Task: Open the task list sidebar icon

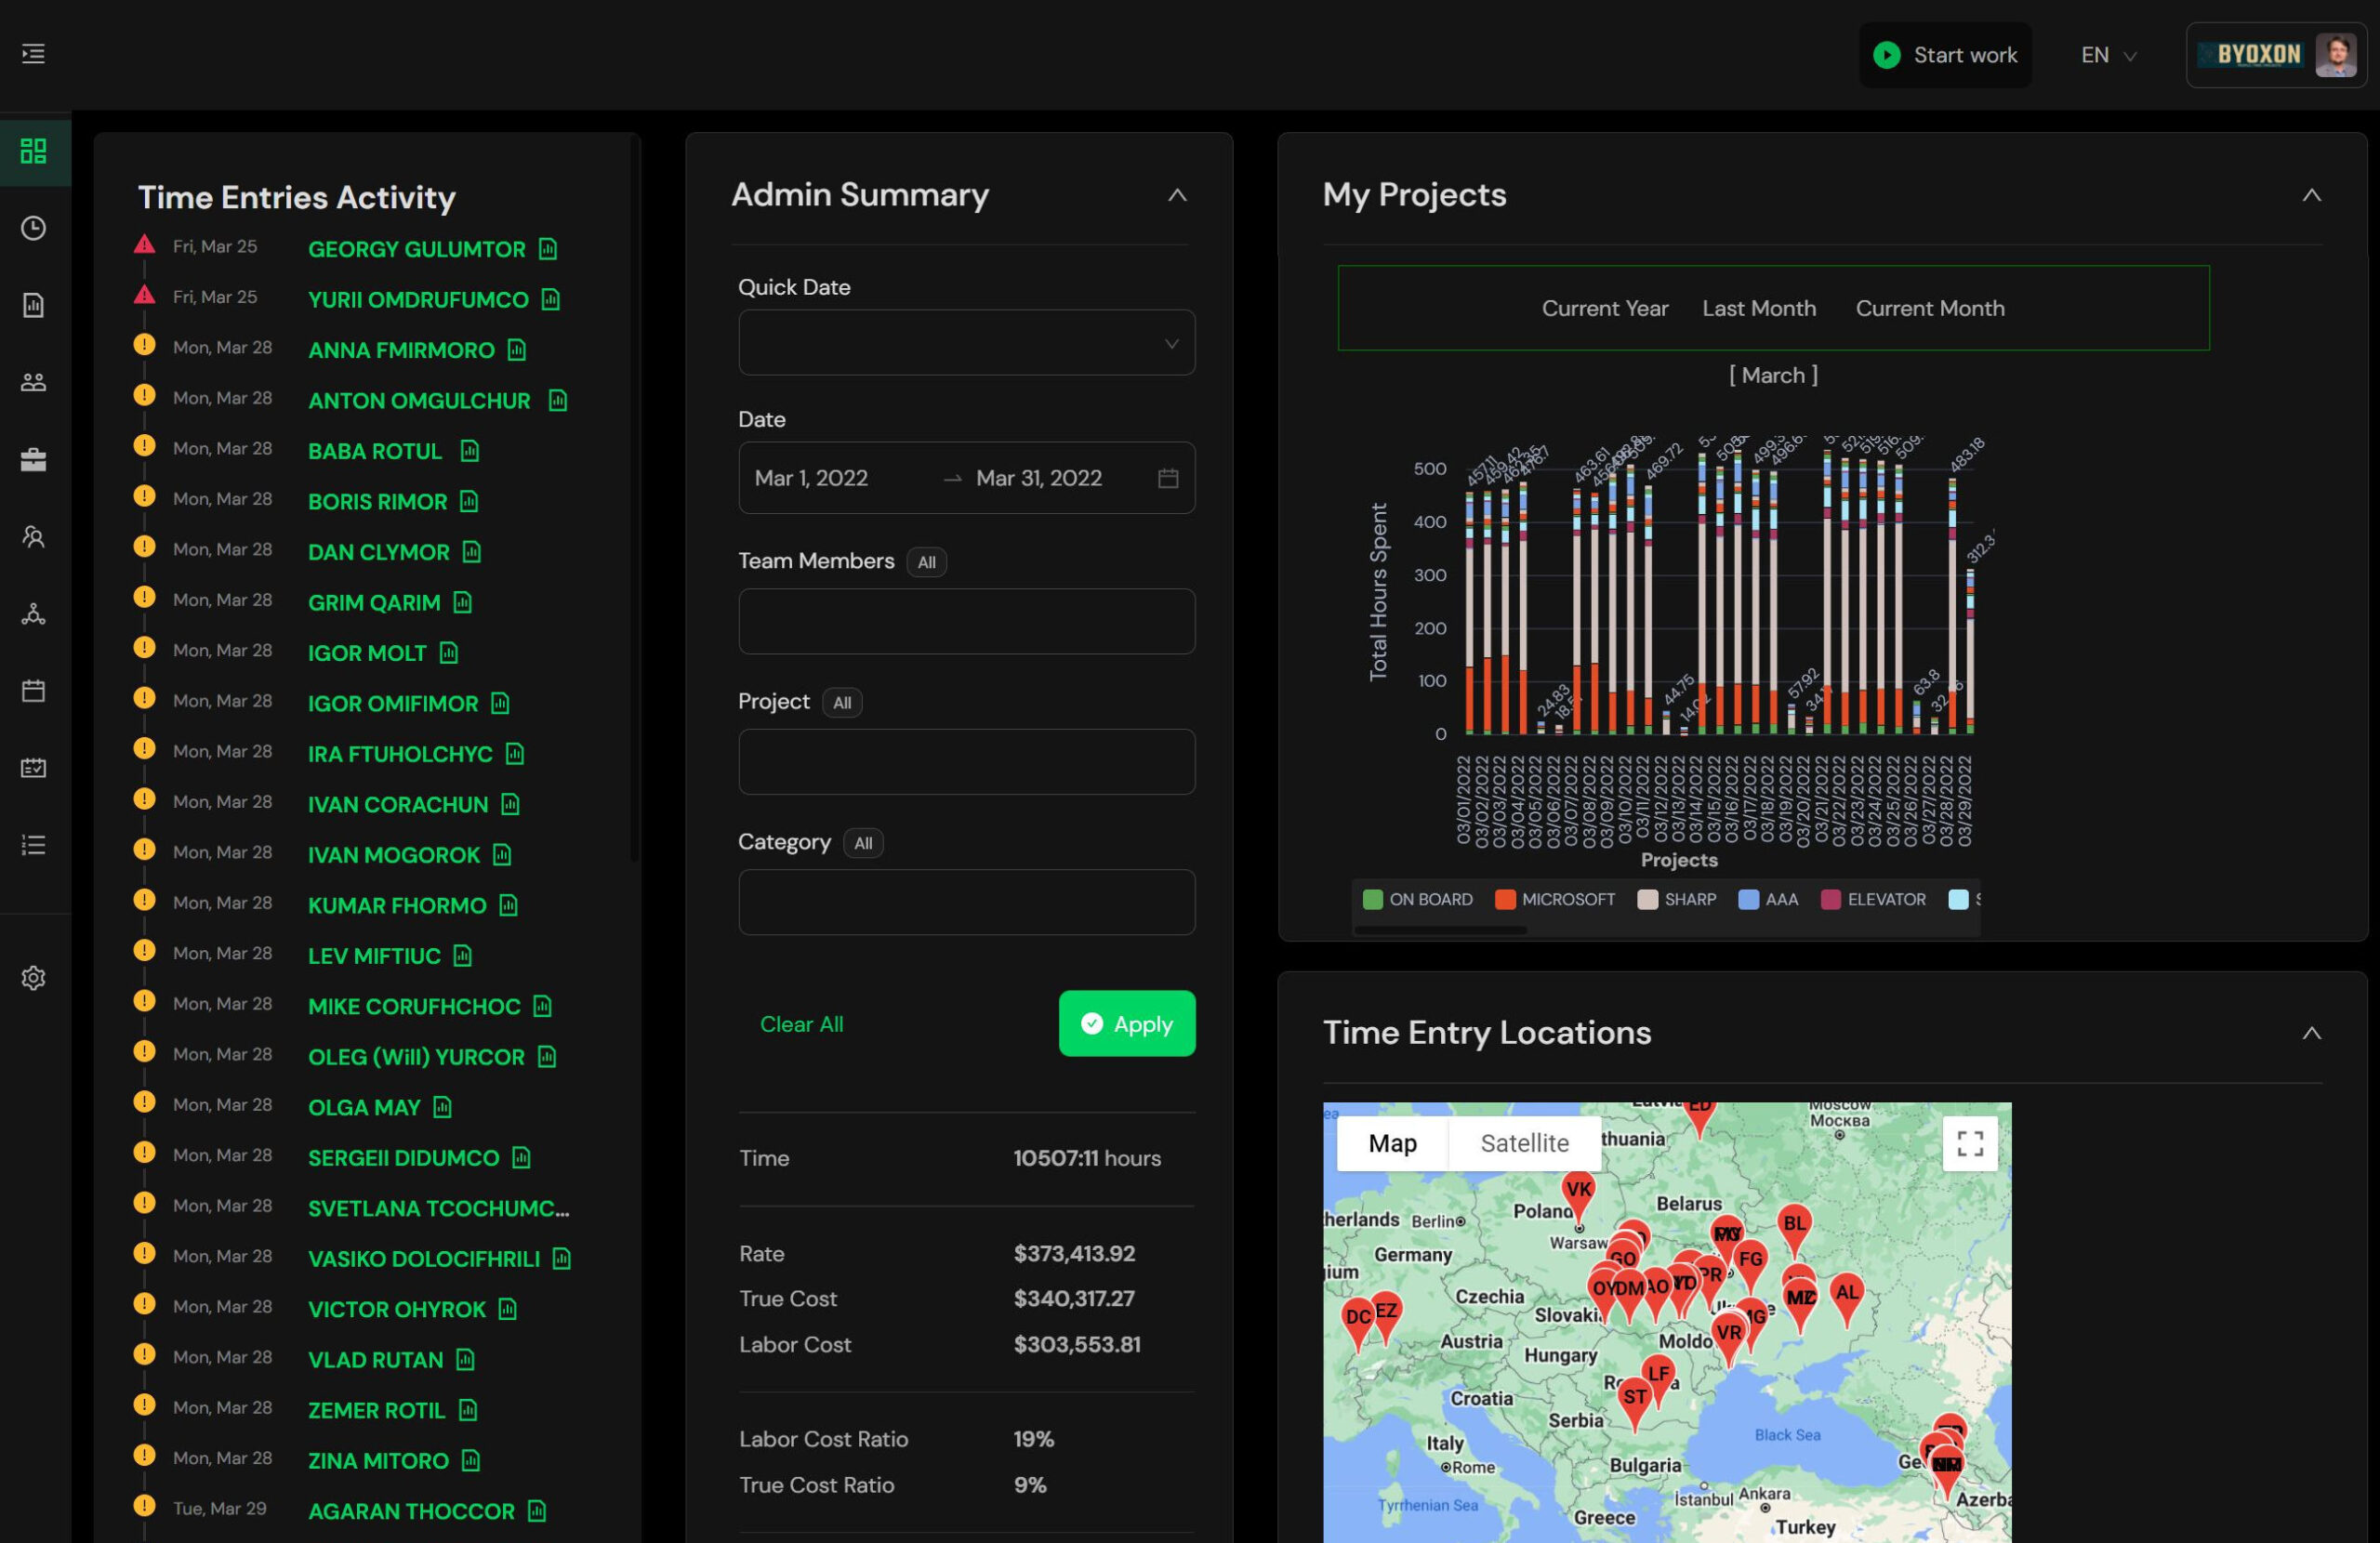Action: pyautogui.click(x=33, y=846)
